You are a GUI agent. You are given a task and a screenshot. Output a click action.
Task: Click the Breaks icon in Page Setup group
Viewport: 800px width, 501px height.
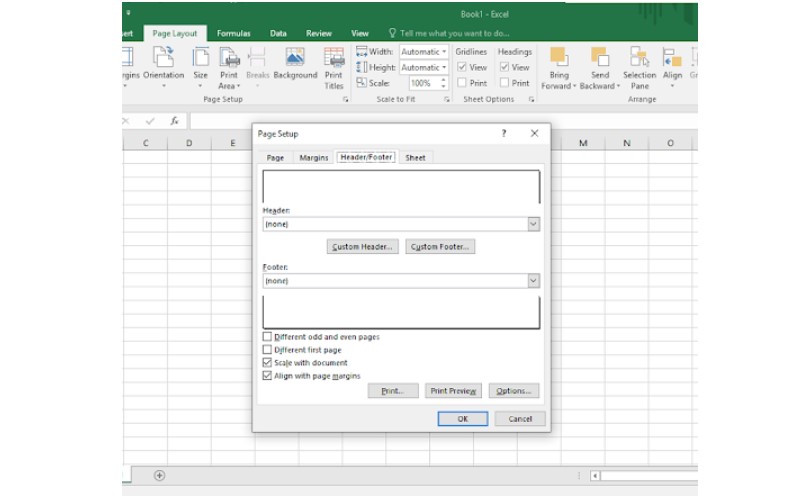(257, 66)
